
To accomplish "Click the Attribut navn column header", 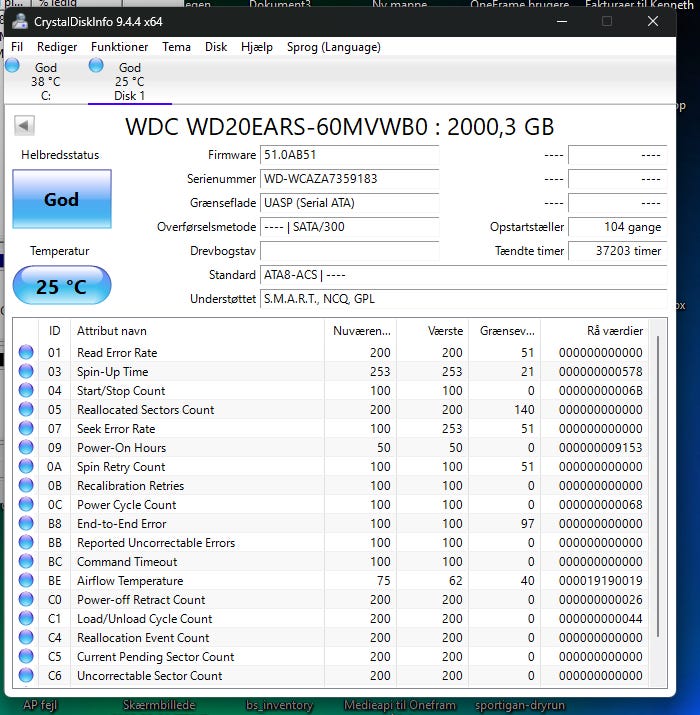I will pyautogui.click(x=197, y=331).
